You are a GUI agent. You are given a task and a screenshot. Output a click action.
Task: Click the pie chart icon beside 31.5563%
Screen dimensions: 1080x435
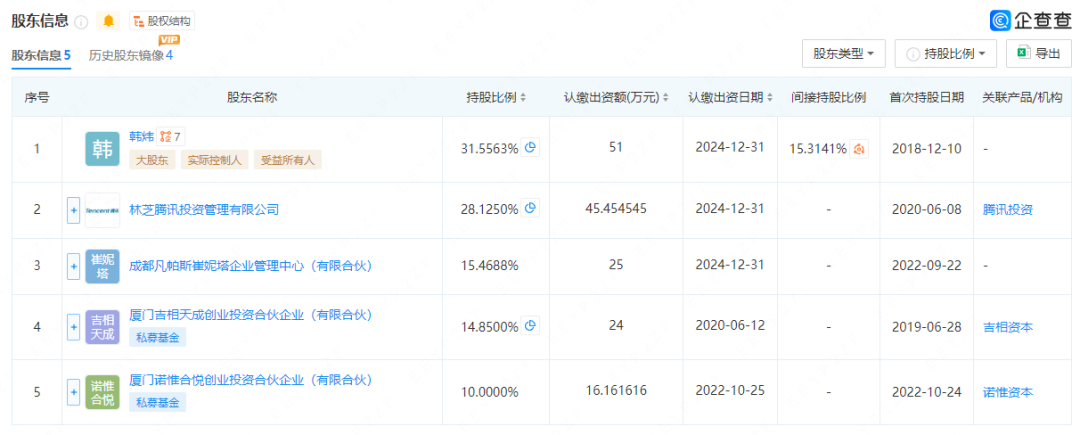[531, 148]
